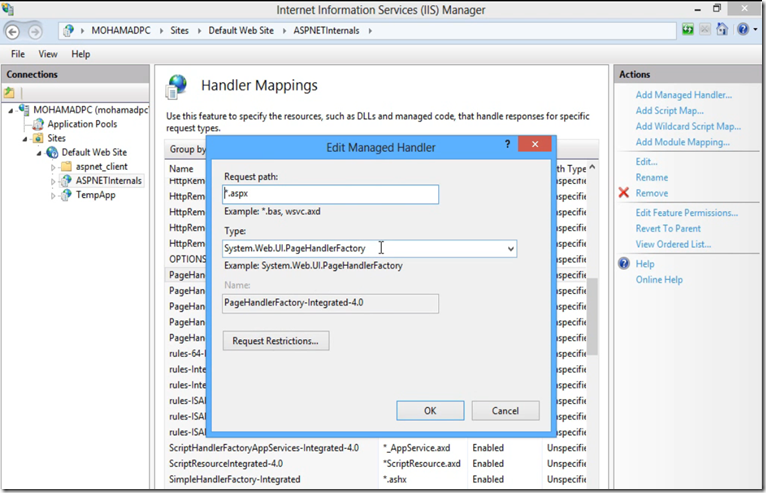Click the Default Web Site globe icon
The image size is (766, 493).
(x=52, y=152)
